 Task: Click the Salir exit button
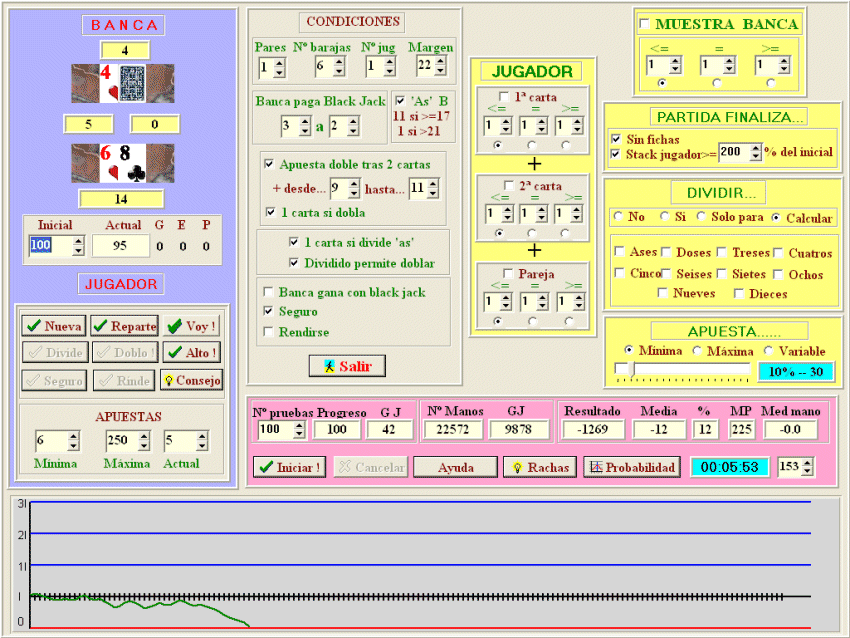point(348,366)
